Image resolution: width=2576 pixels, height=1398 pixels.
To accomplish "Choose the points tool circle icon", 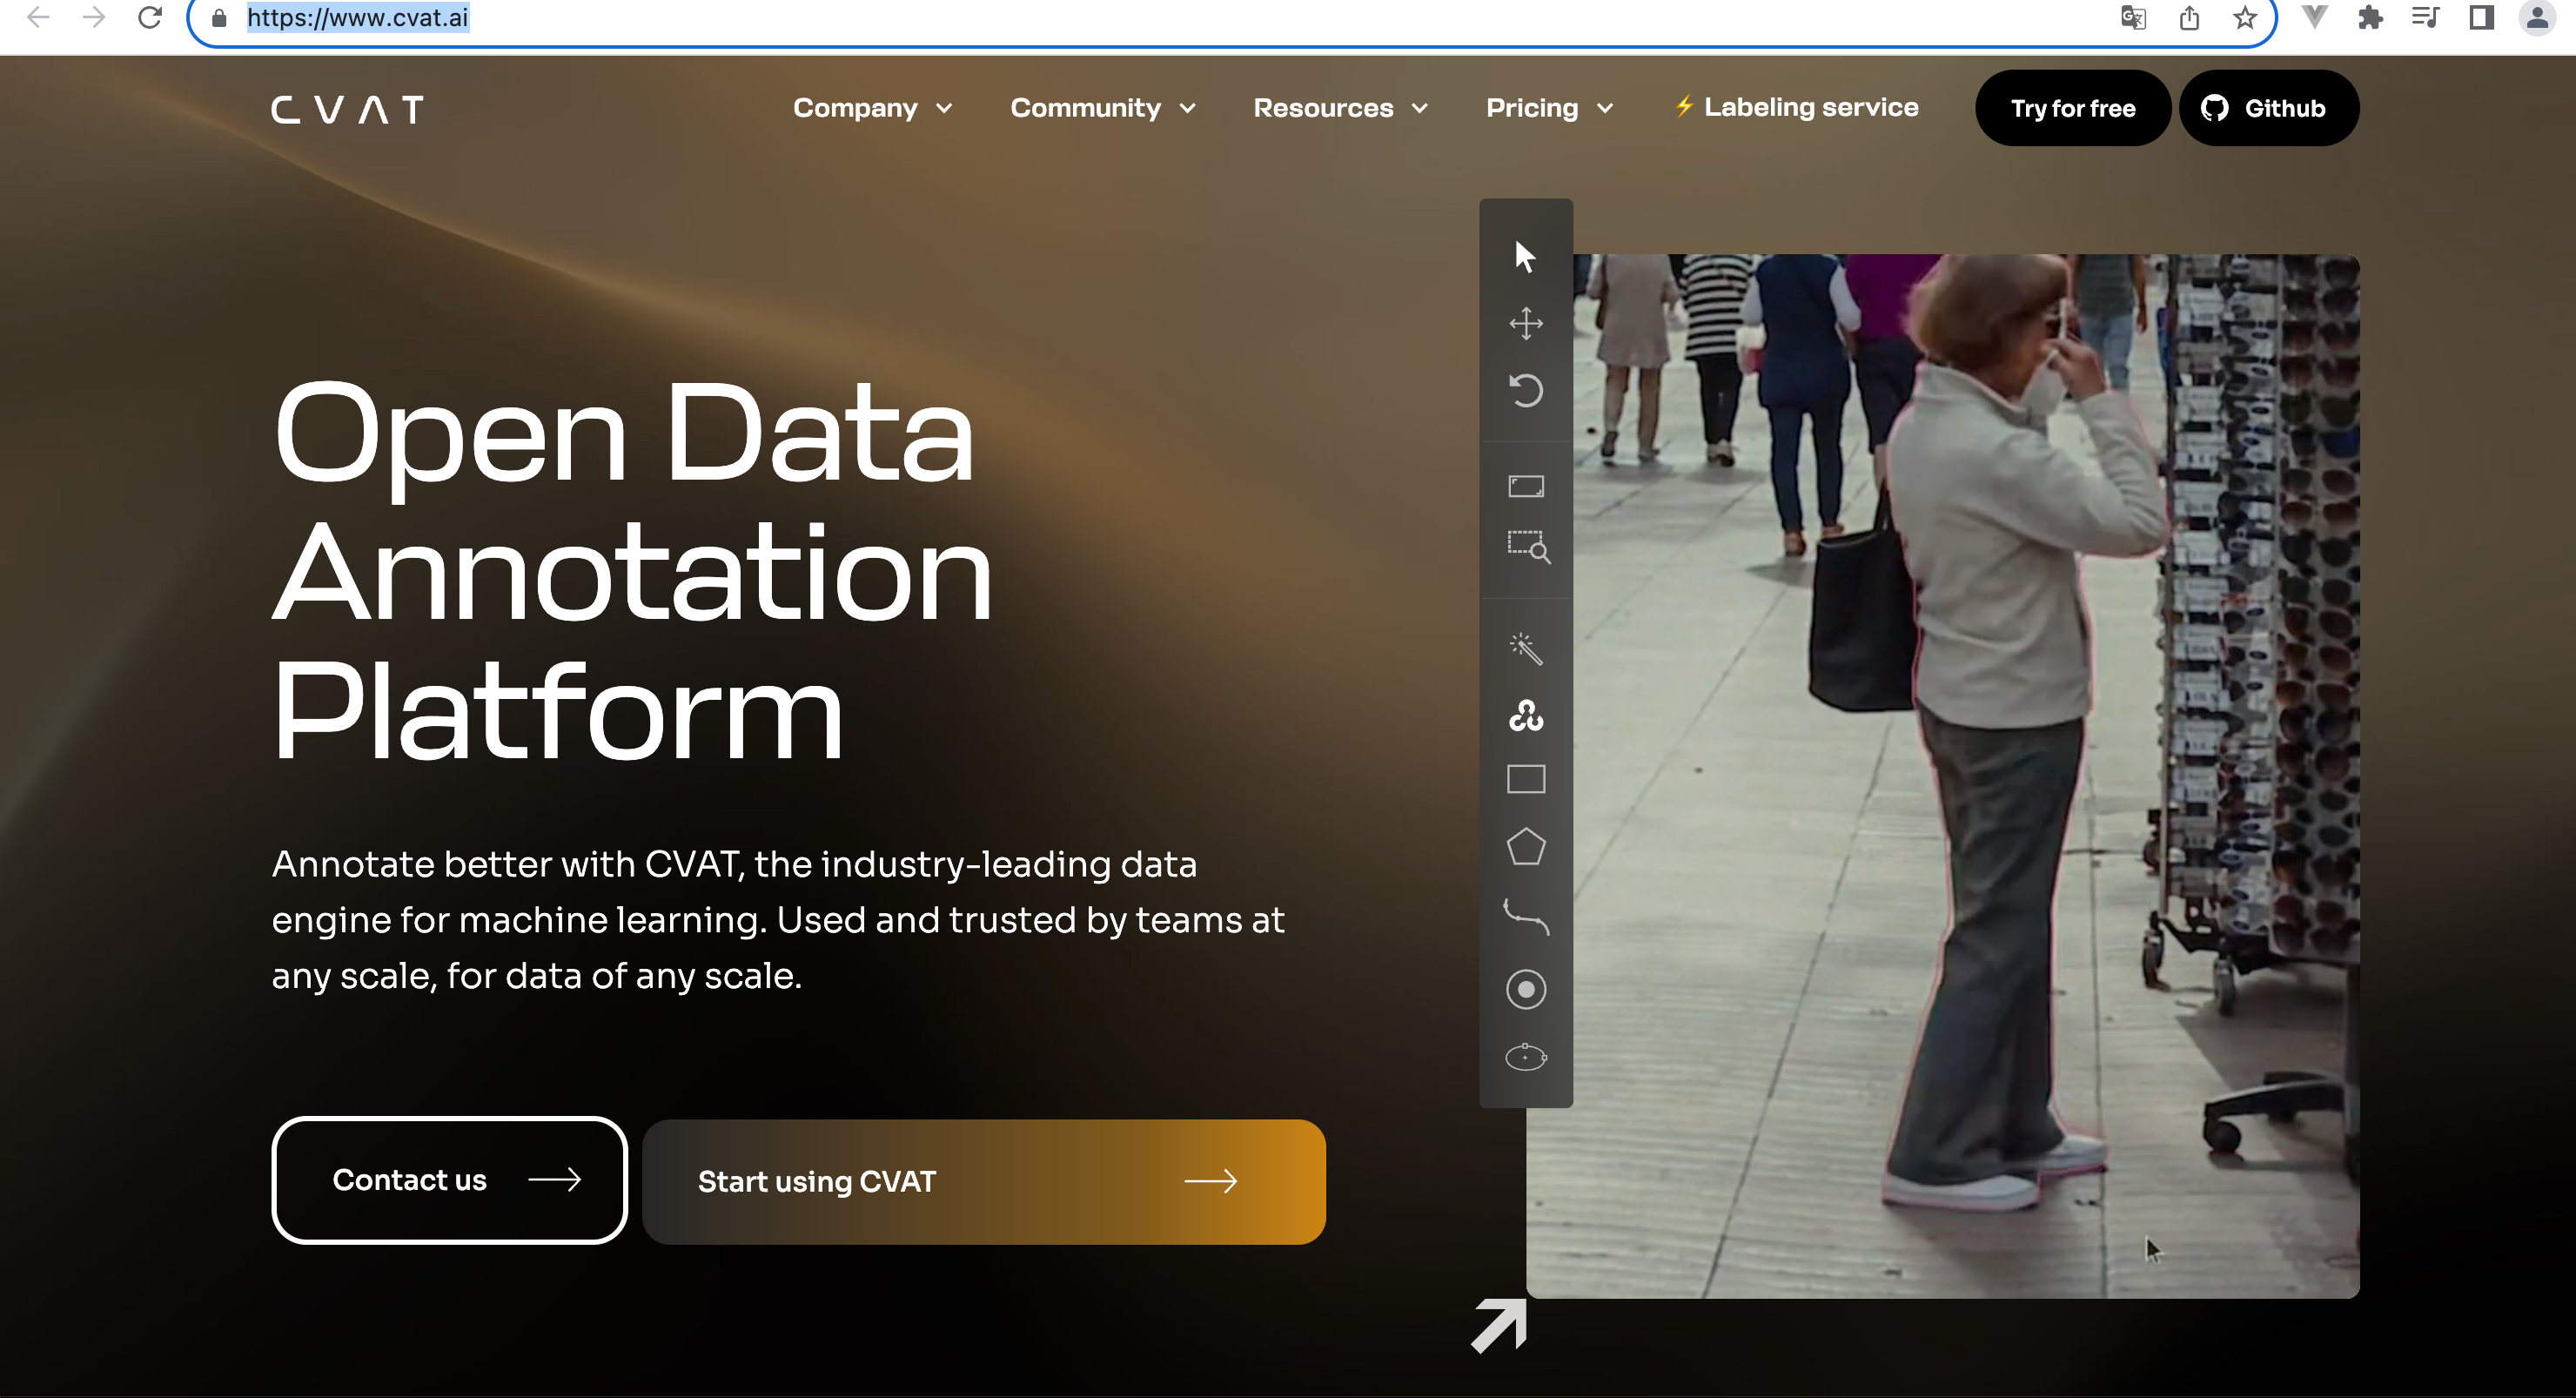I will [1525, 989].
